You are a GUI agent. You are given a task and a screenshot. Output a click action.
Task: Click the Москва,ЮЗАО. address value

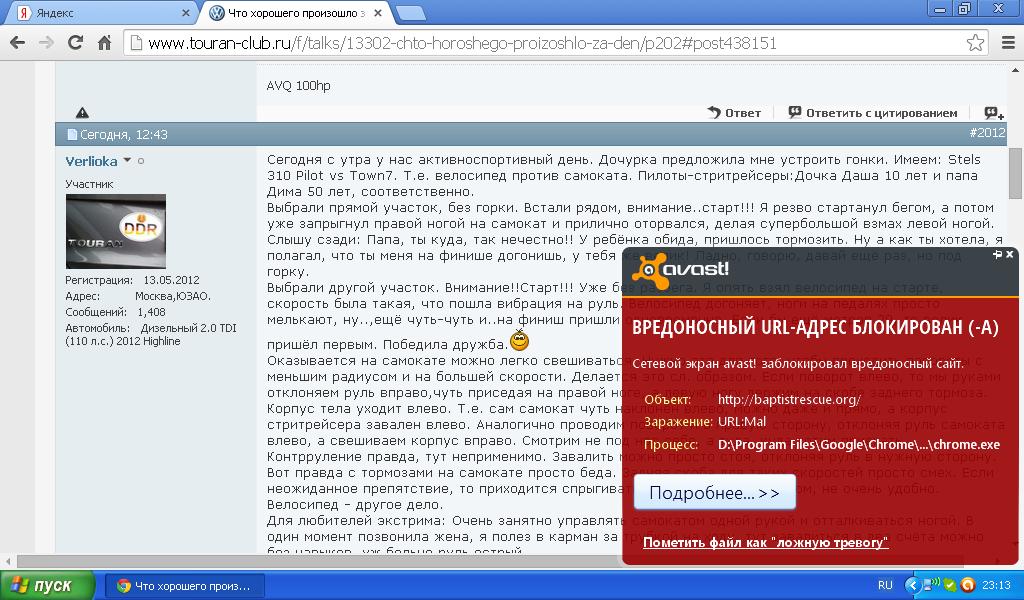[x=172, y=296]
